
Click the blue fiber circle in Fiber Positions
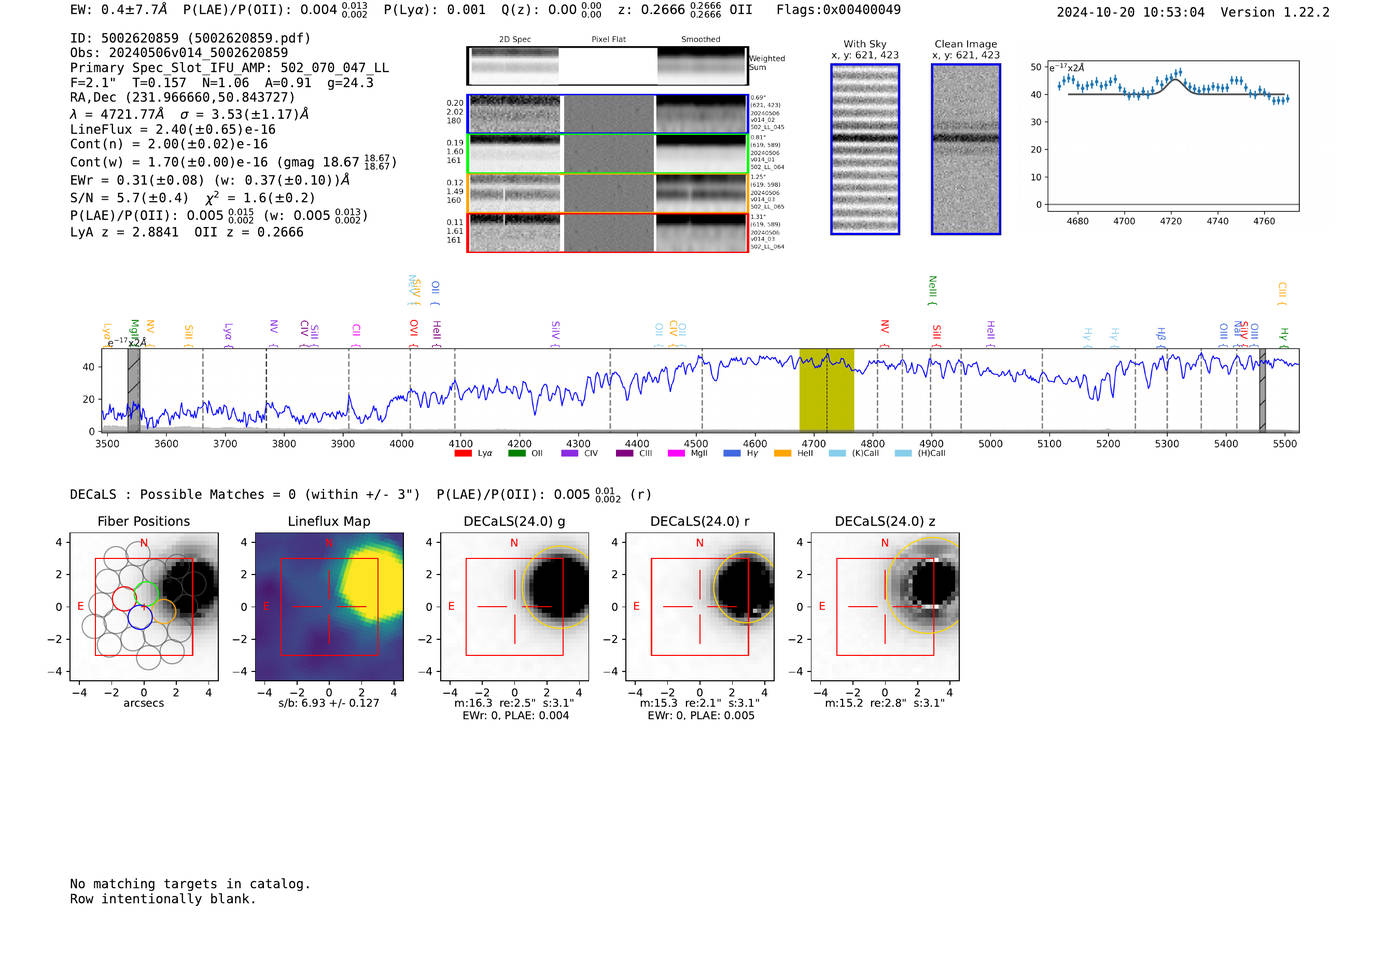click(x=140, y=617)
